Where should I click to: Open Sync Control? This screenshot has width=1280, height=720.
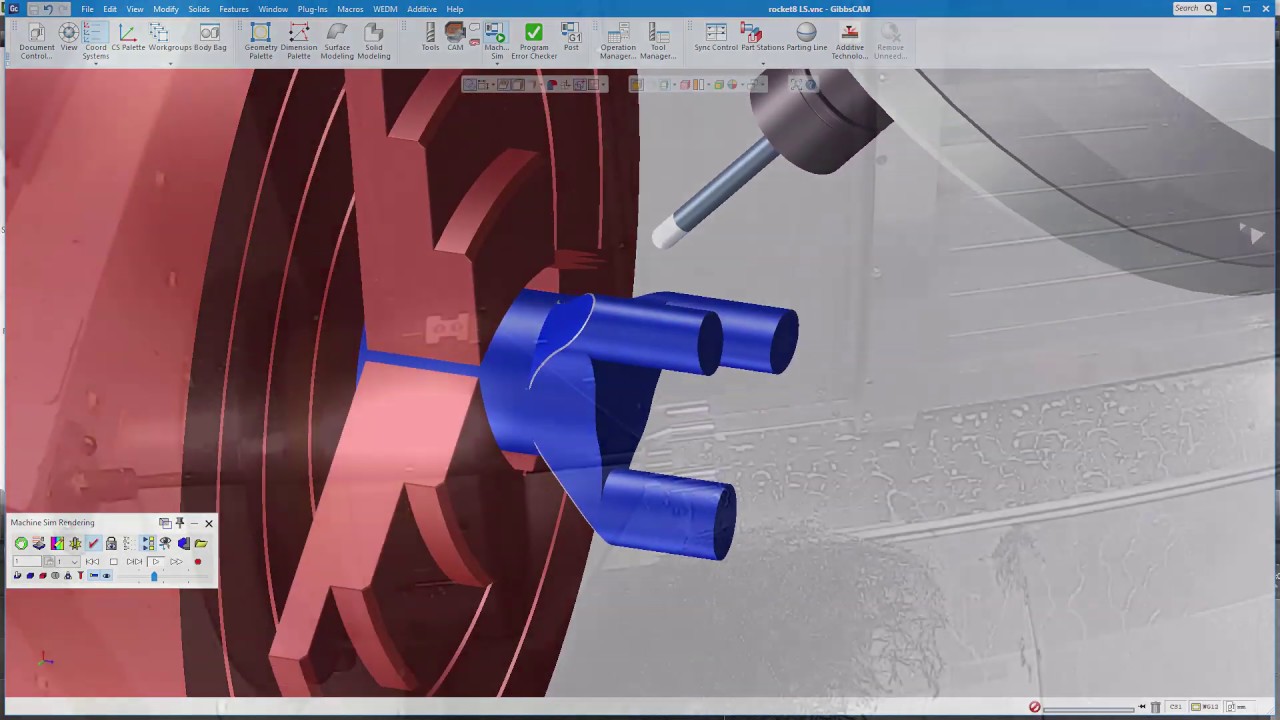[716, 38]
